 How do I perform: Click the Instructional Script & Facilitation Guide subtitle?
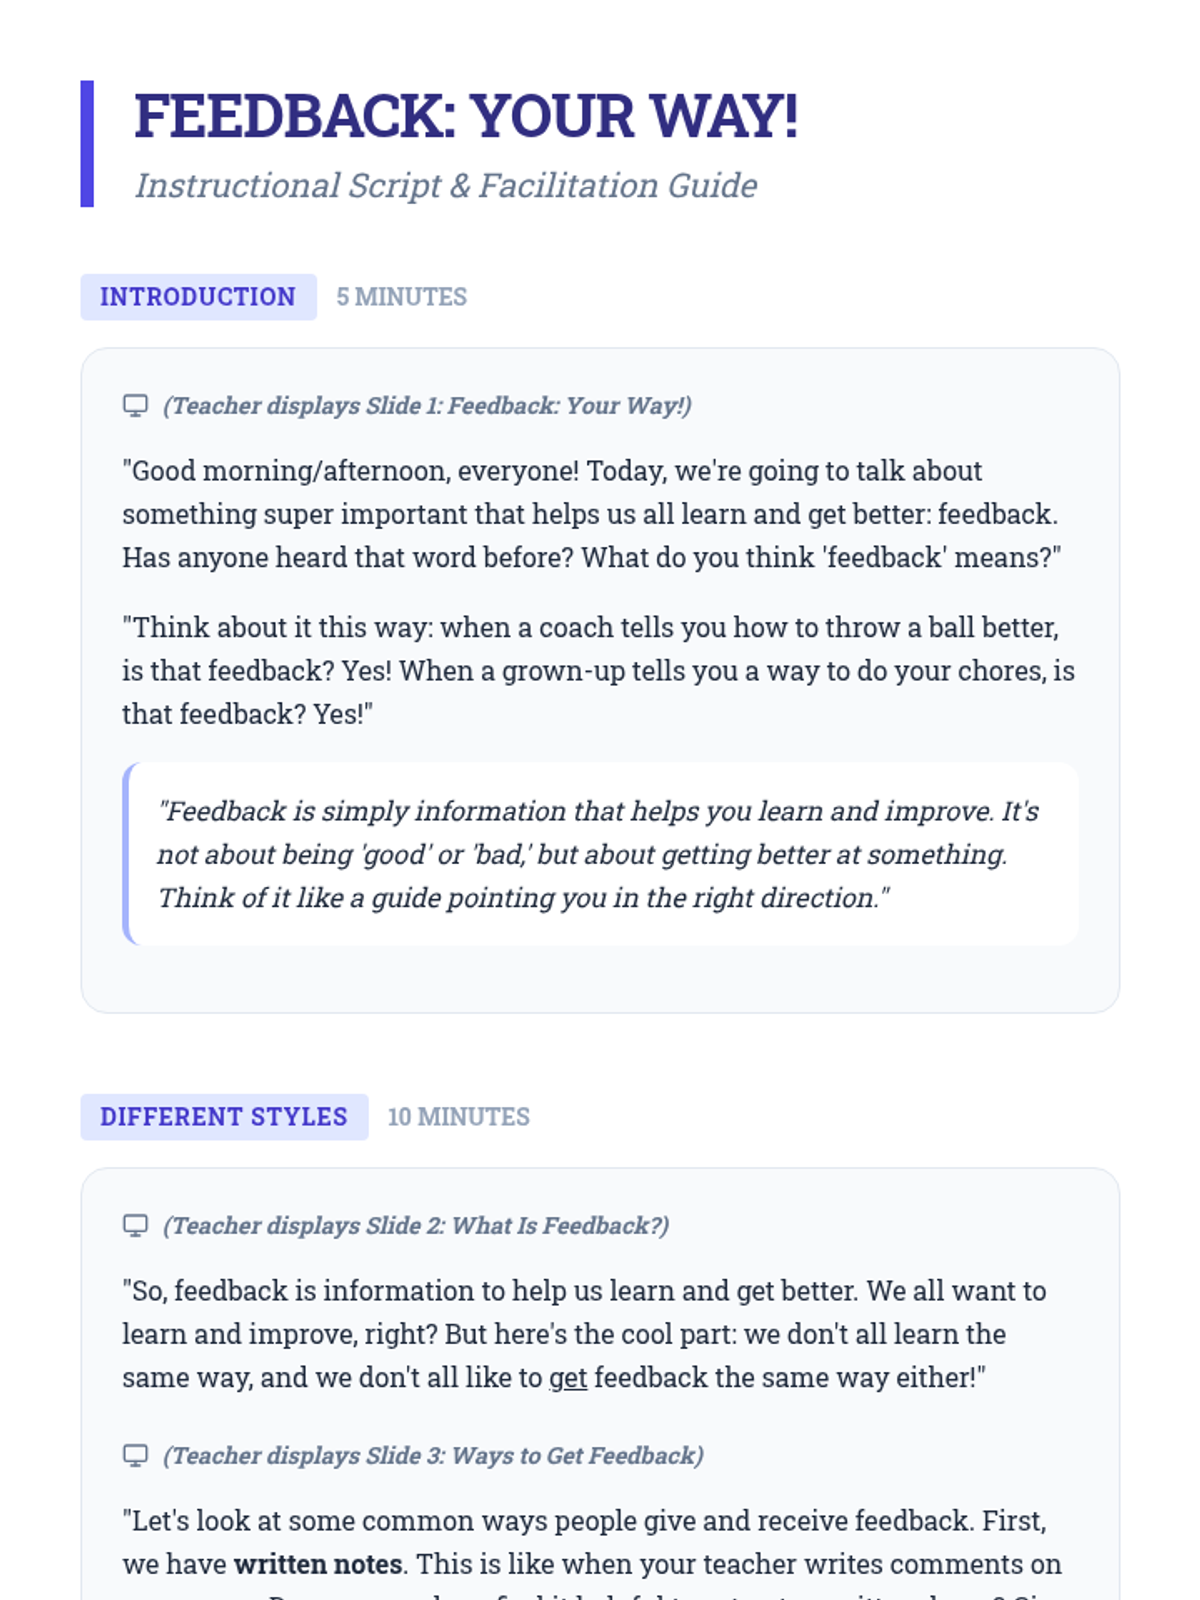coord(446,186)
